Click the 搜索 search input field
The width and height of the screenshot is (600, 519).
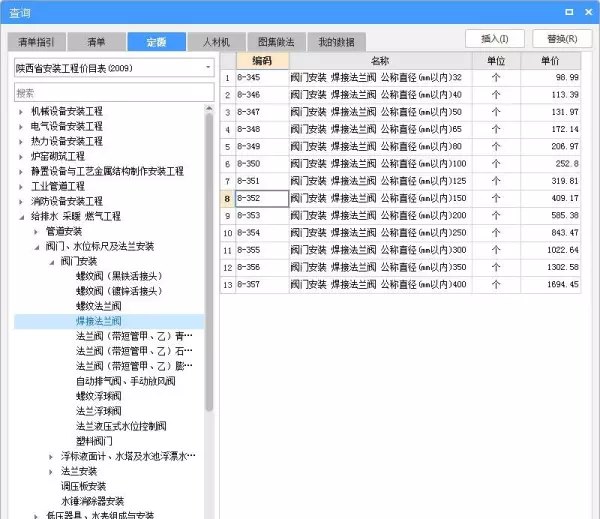(x=114, y=93)
